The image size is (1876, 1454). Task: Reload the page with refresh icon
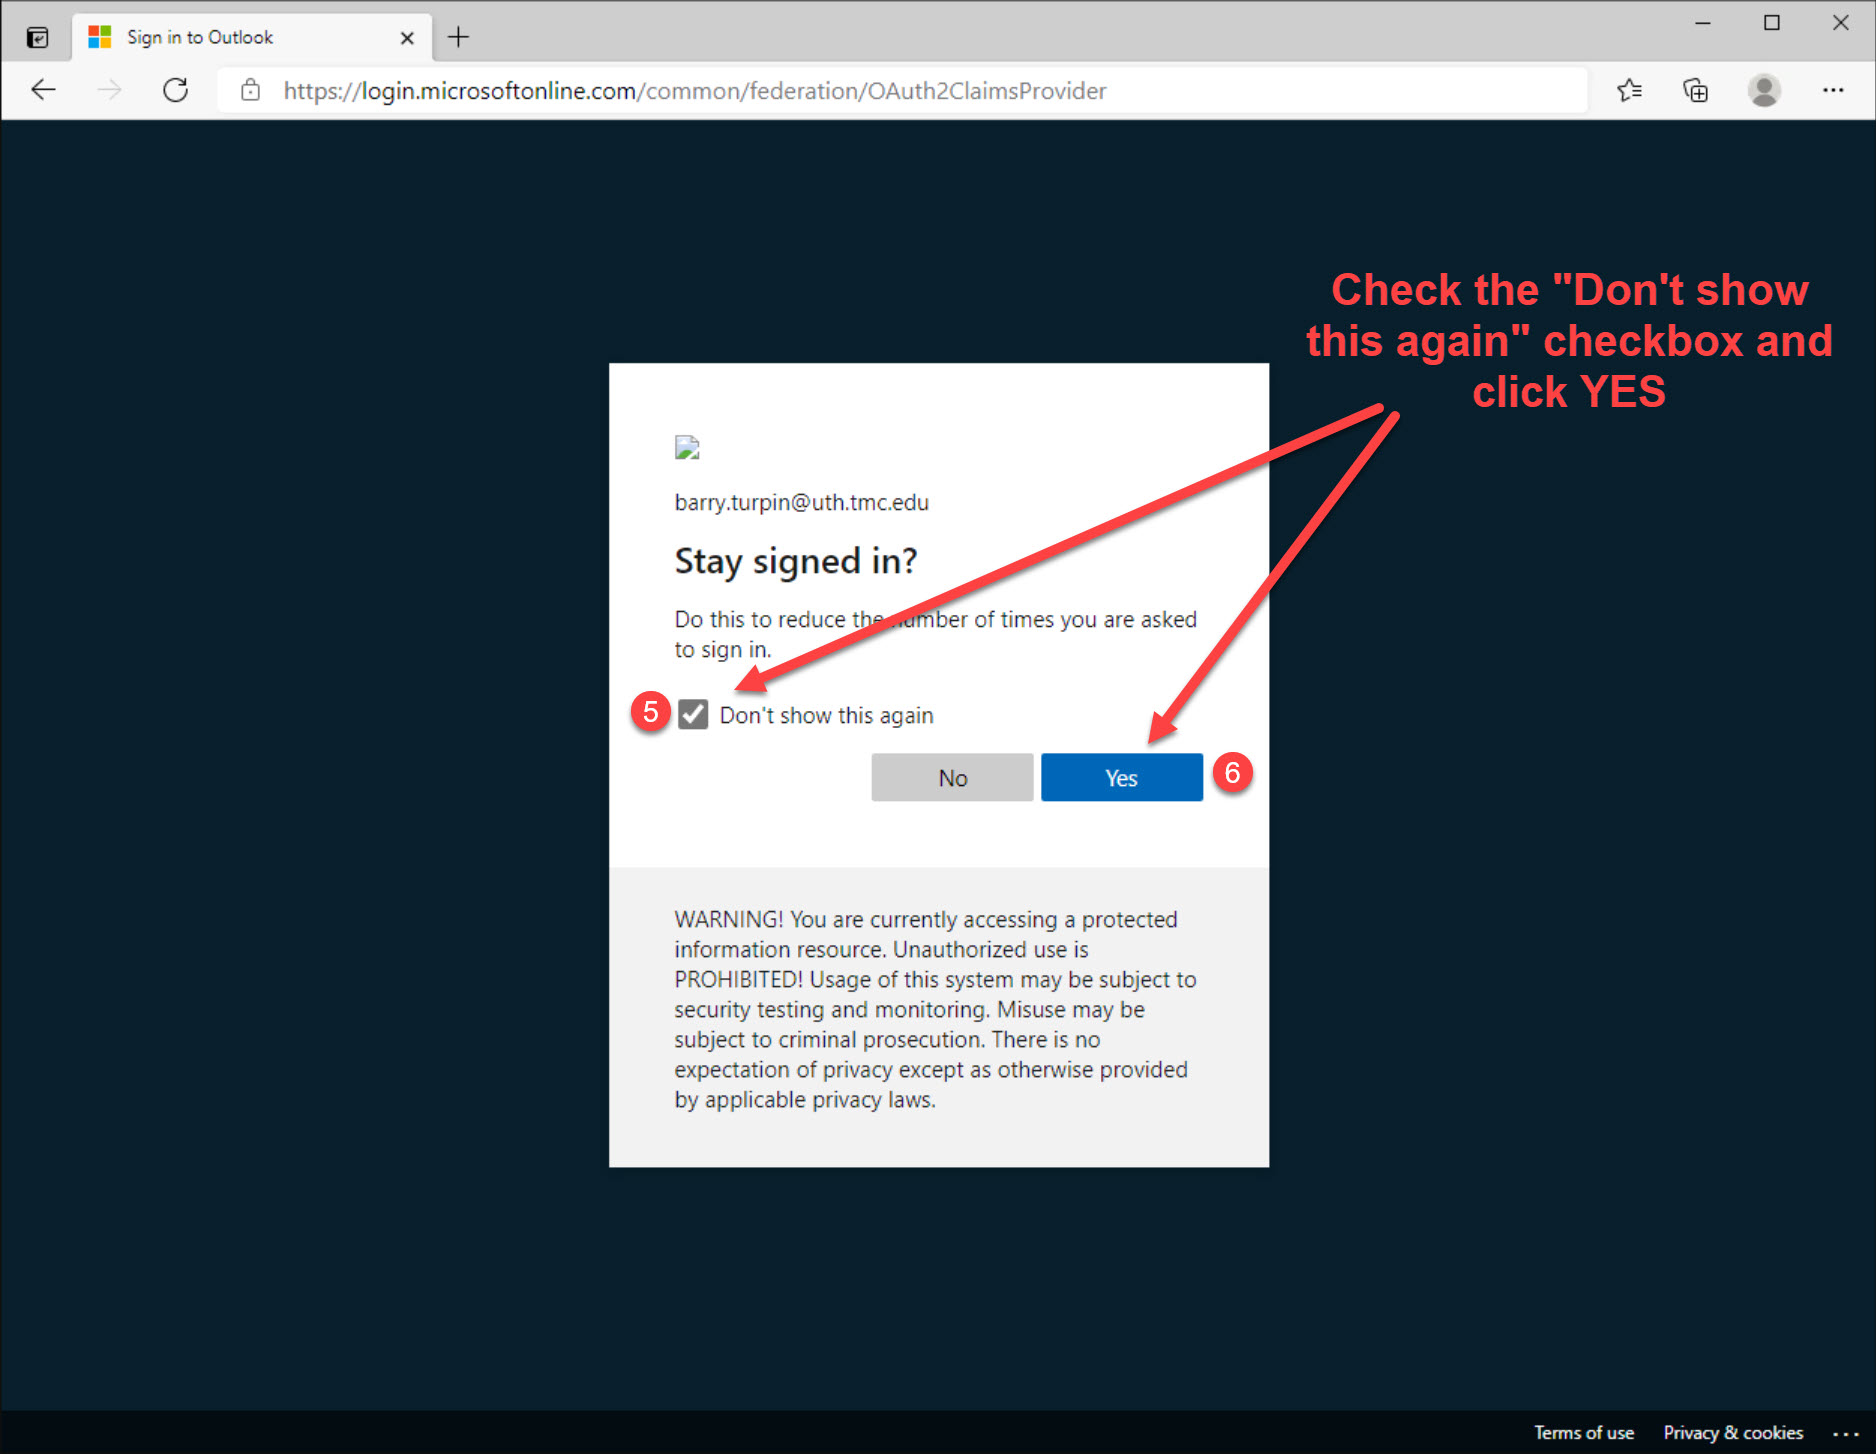176,90
